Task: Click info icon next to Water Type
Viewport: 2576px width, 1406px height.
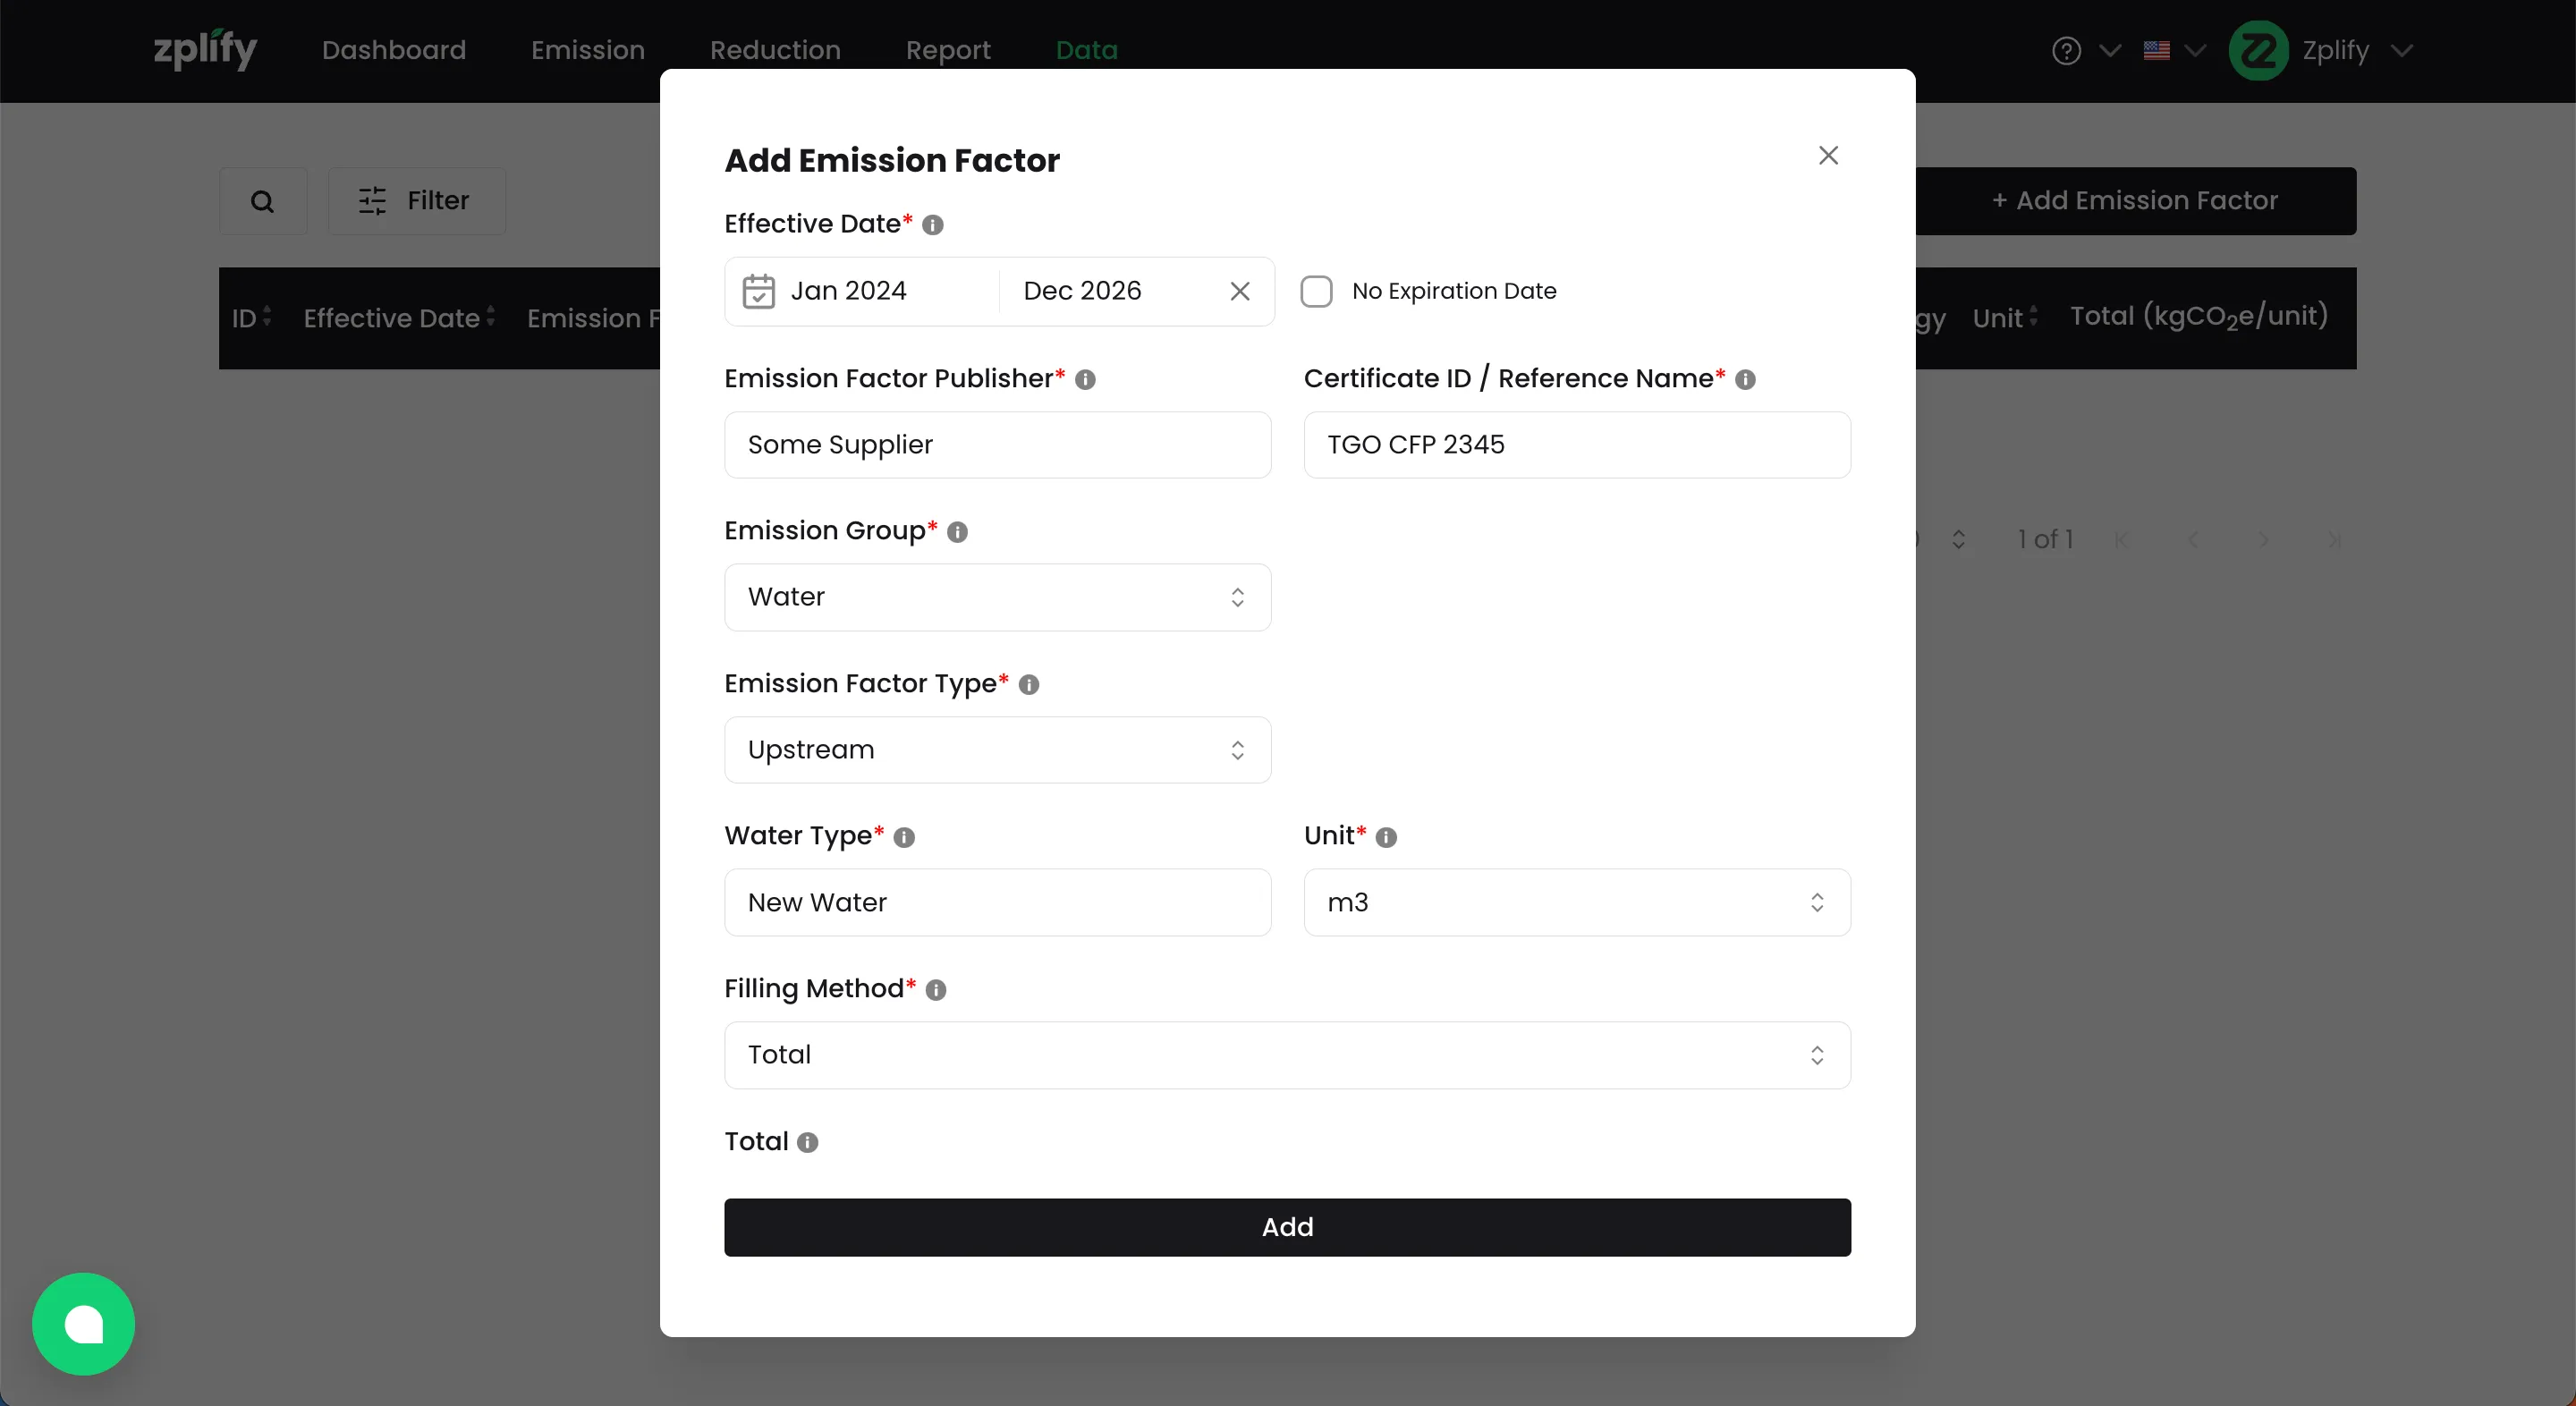Action: pyautogui.click(x=904, y=837)
